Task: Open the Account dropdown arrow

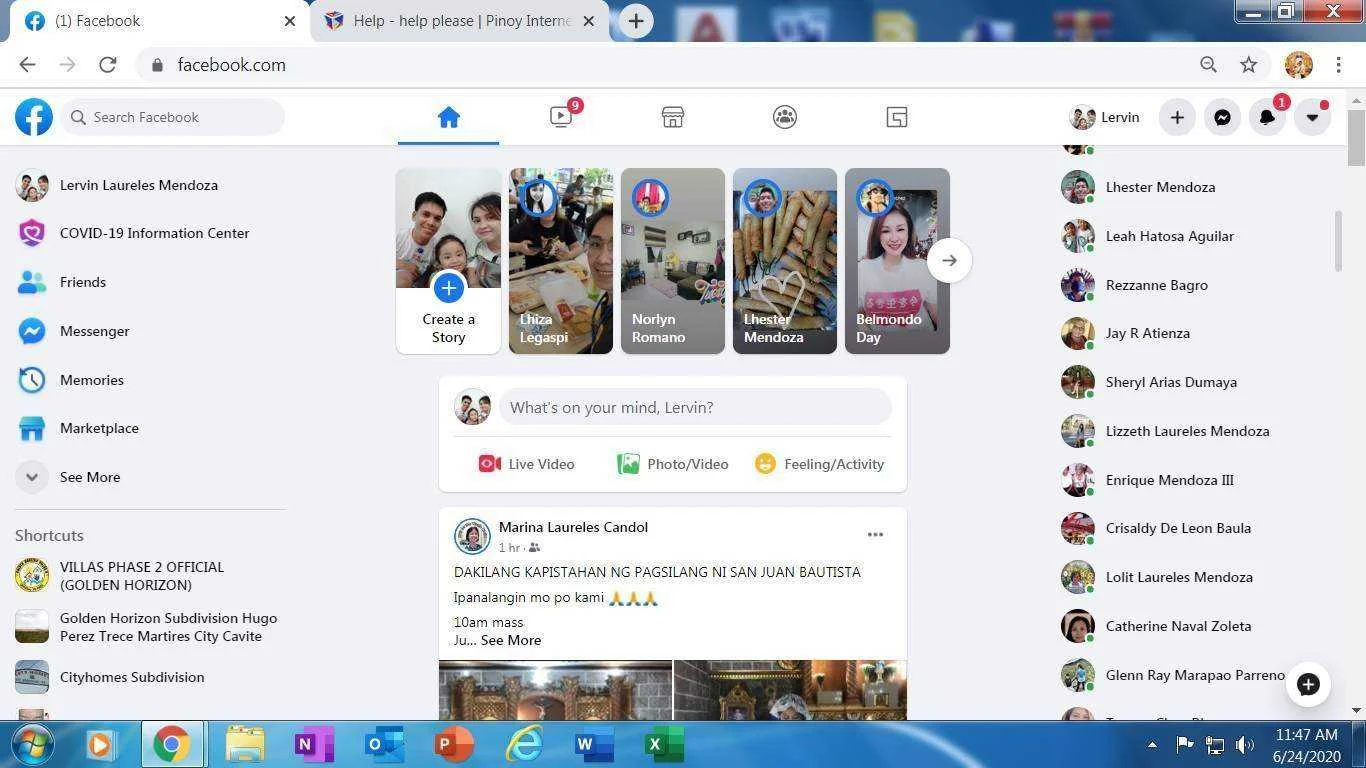Action: coord(1312,117)
